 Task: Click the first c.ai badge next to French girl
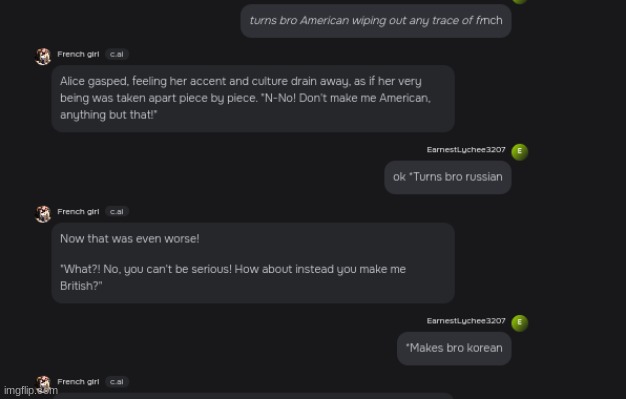point(117,54)
